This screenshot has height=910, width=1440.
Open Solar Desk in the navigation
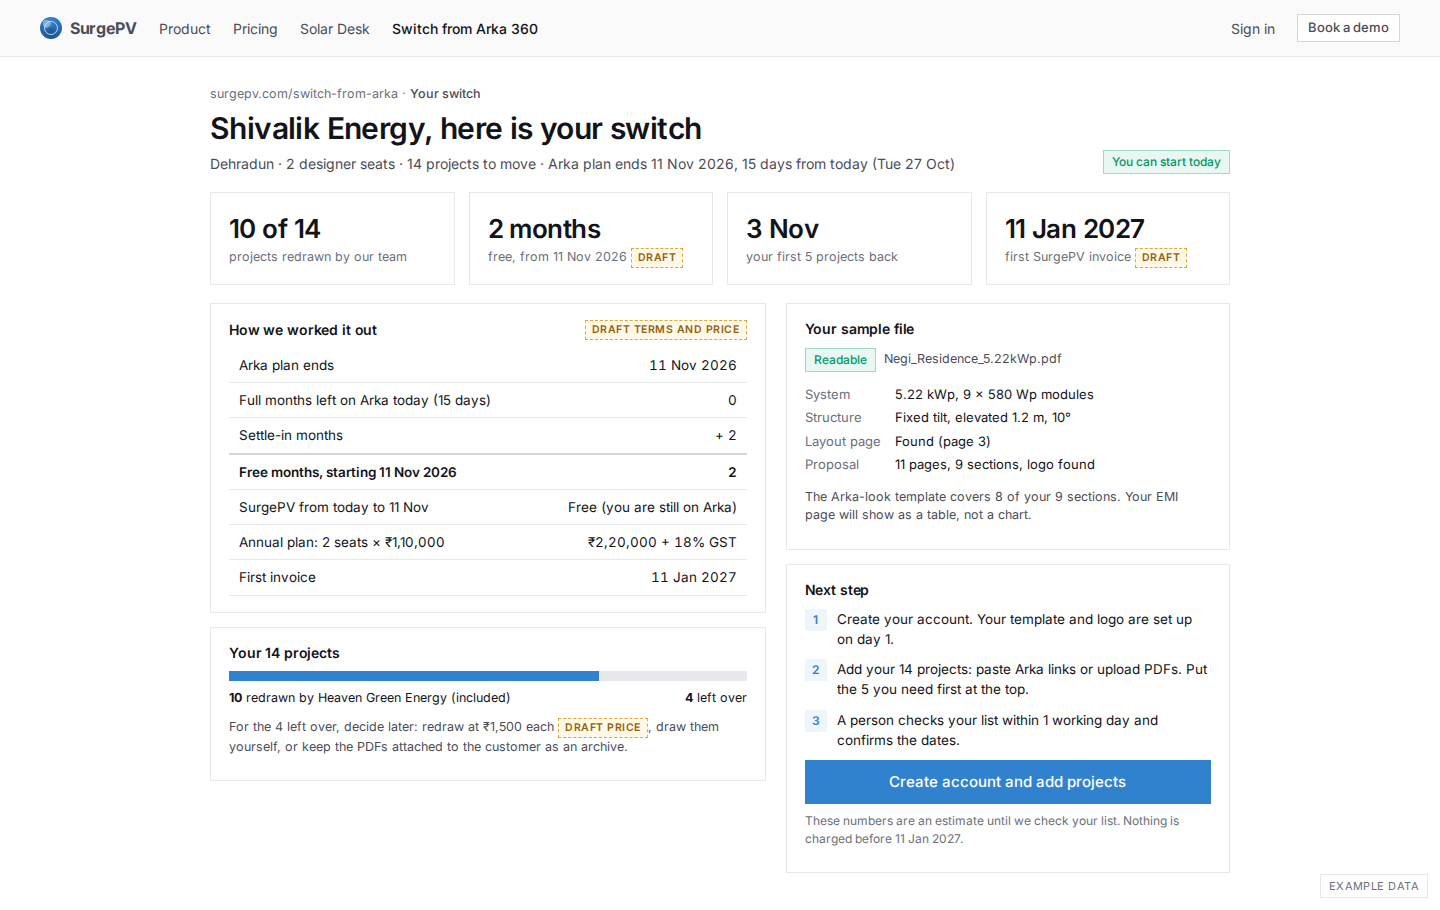point(335,29)
